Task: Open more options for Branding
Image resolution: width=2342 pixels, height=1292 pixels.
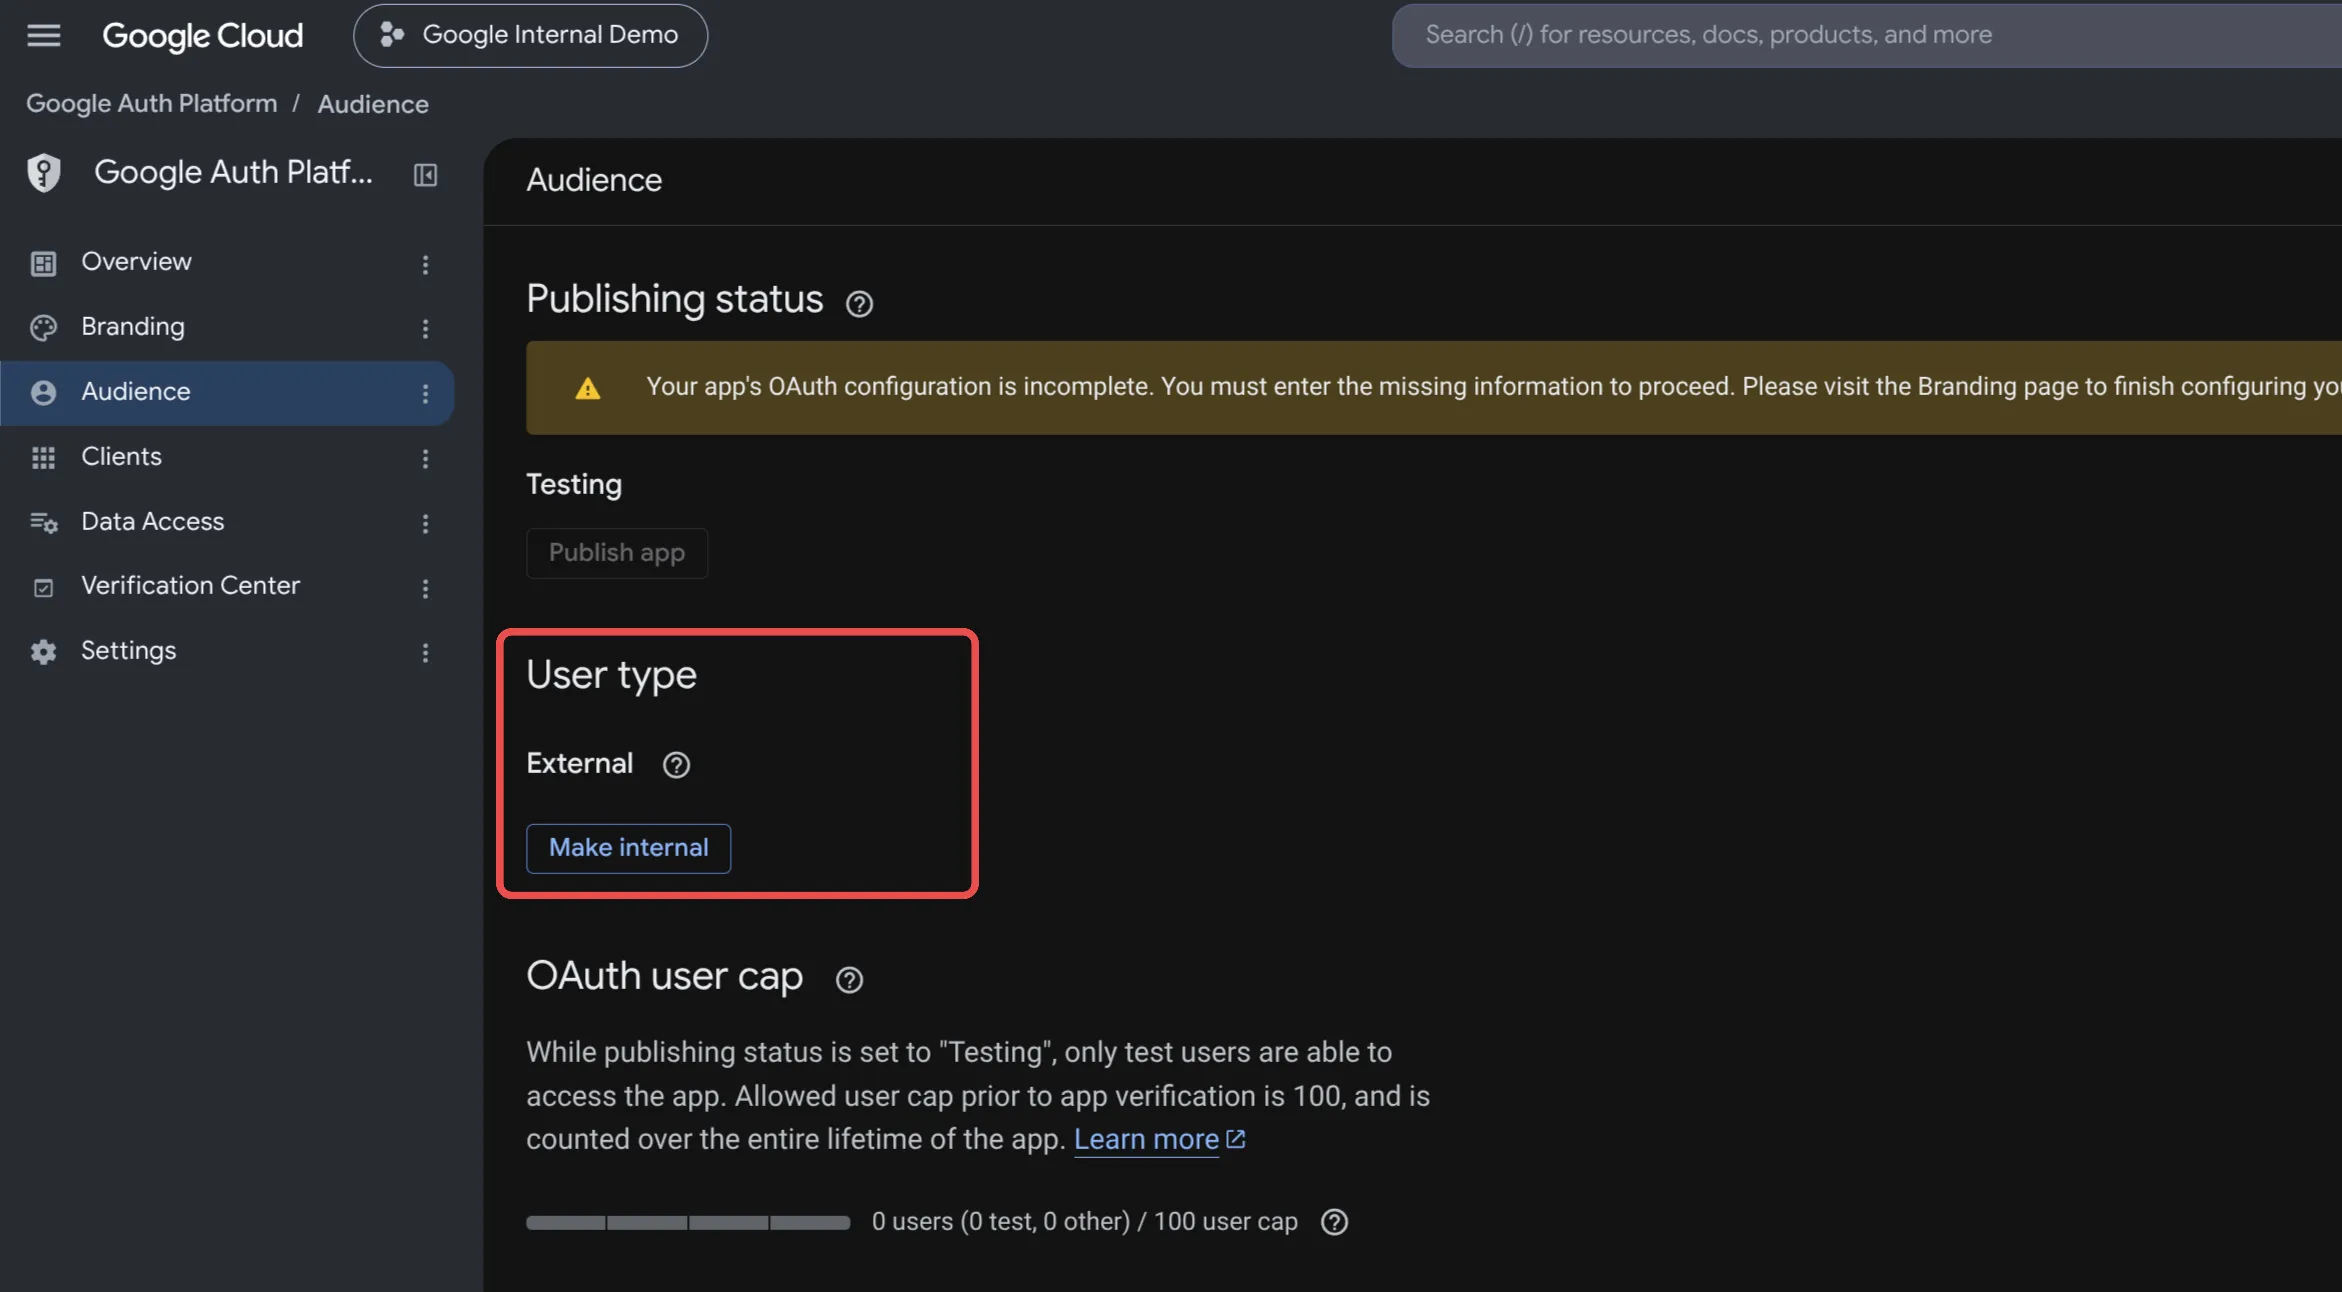Action: 425,329
